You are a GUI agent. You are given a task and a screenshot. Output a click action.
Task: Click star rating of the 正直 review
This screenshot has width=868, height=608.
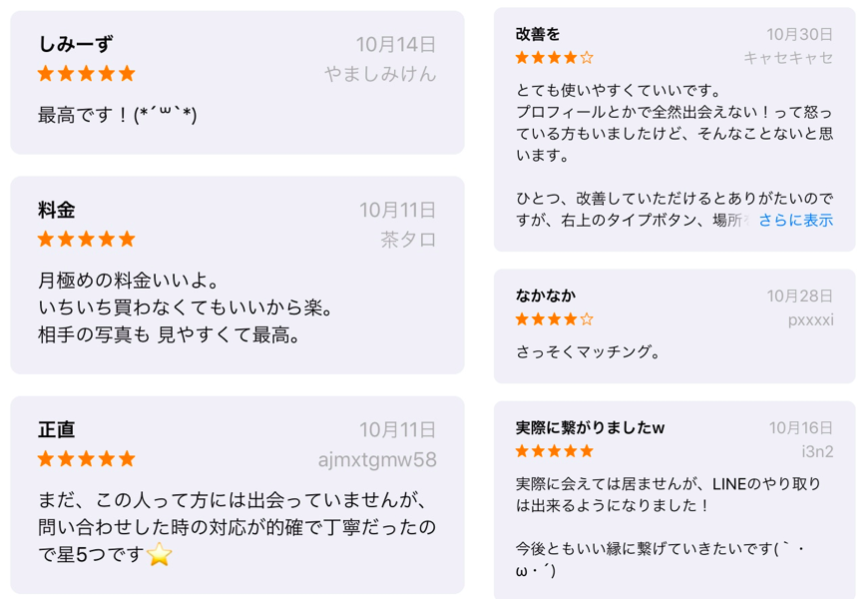[x=86, y=459]
